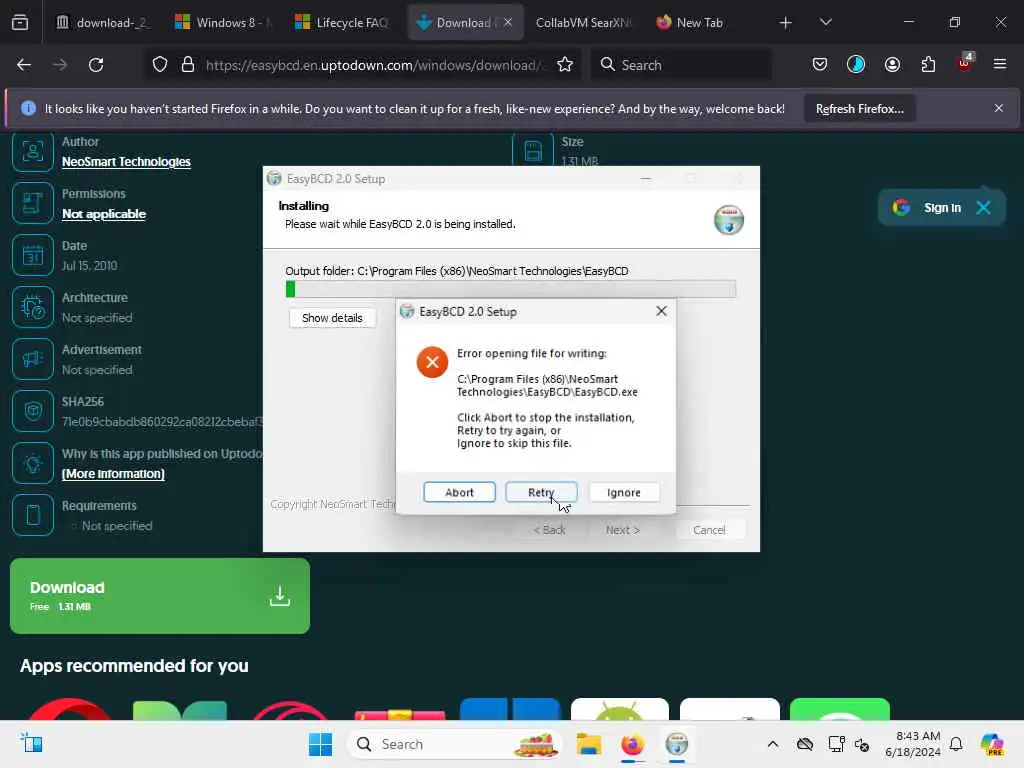The image size is (1024, 768).
Task: Click the installation progress bar
Action: 511,289
